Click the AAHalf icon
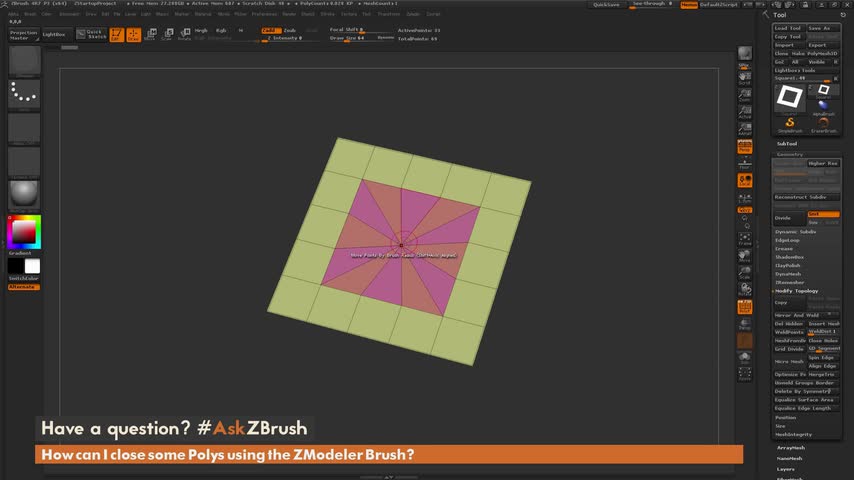 [x=745, y=129]
